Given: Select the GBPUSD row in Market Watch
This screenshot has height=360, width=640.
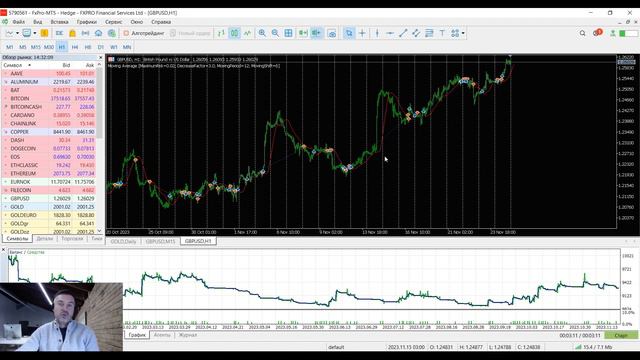Looking at the screenshot, I should point(49,198).
